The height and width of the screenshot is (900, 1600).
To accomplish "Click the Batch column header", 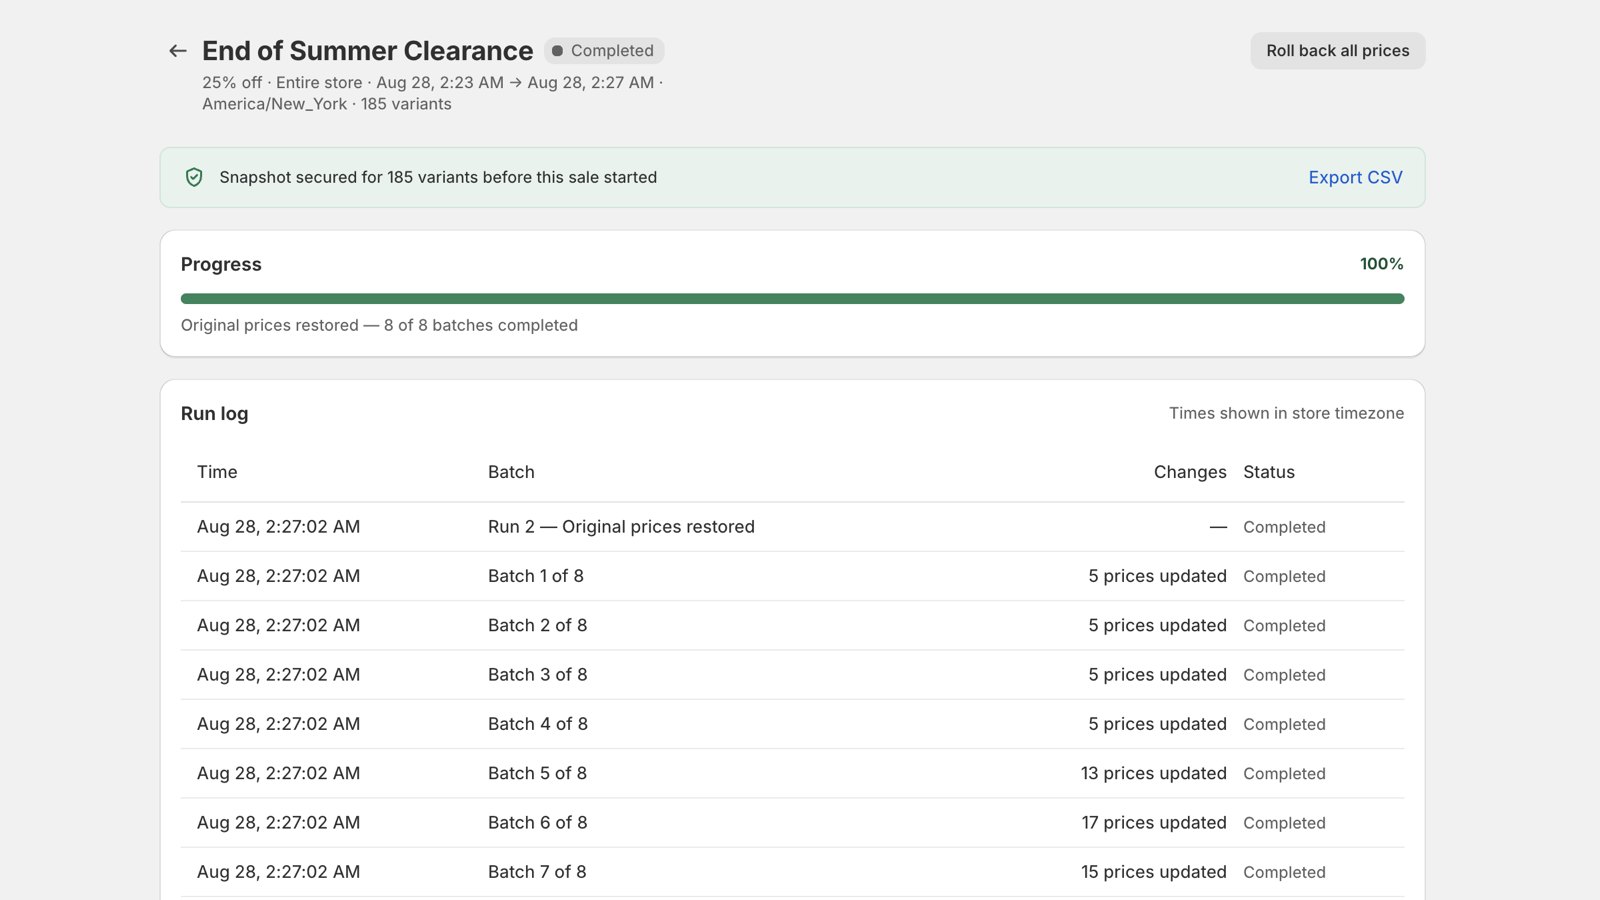I will pyautogui.click(x=511, y=472).
